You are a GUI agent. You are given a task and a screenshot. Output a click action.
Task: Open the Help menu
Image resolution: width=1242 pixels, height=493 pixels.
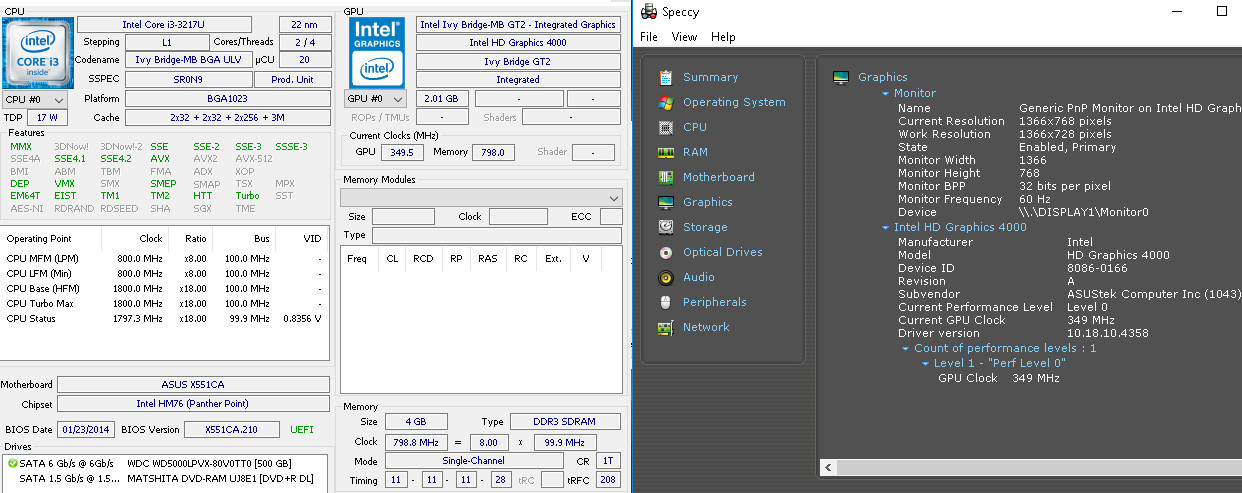click(723, 37)
